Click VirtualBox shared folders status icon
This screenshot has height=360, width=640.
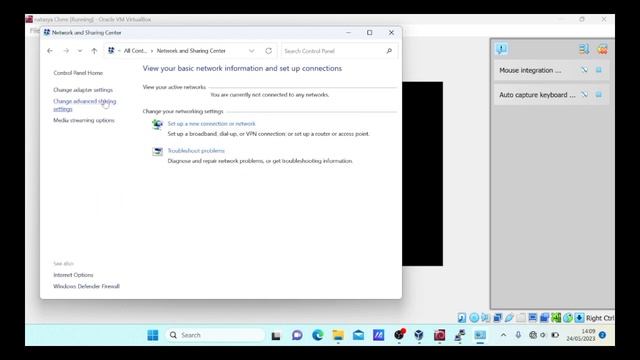521,318
